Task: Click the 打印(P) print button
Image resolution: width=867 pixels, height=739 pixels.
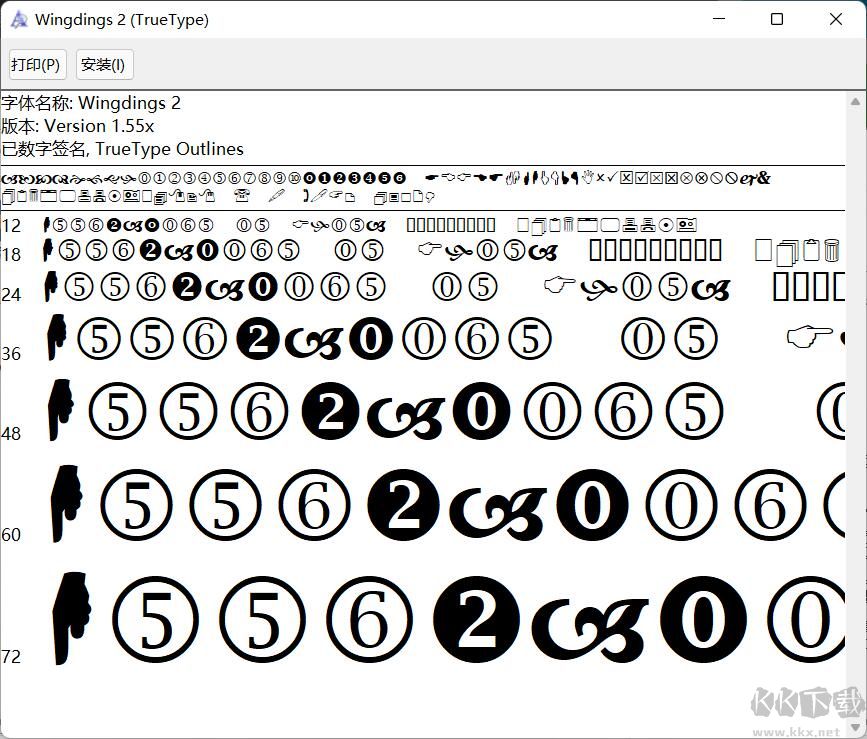Action: point(37,64)
